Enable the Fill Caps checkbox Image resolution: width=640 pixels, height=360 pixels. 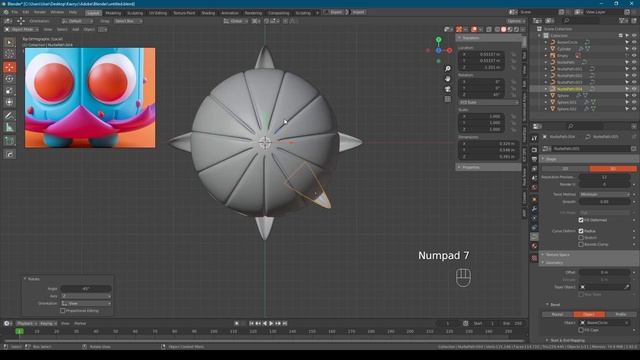click(581, 330)
